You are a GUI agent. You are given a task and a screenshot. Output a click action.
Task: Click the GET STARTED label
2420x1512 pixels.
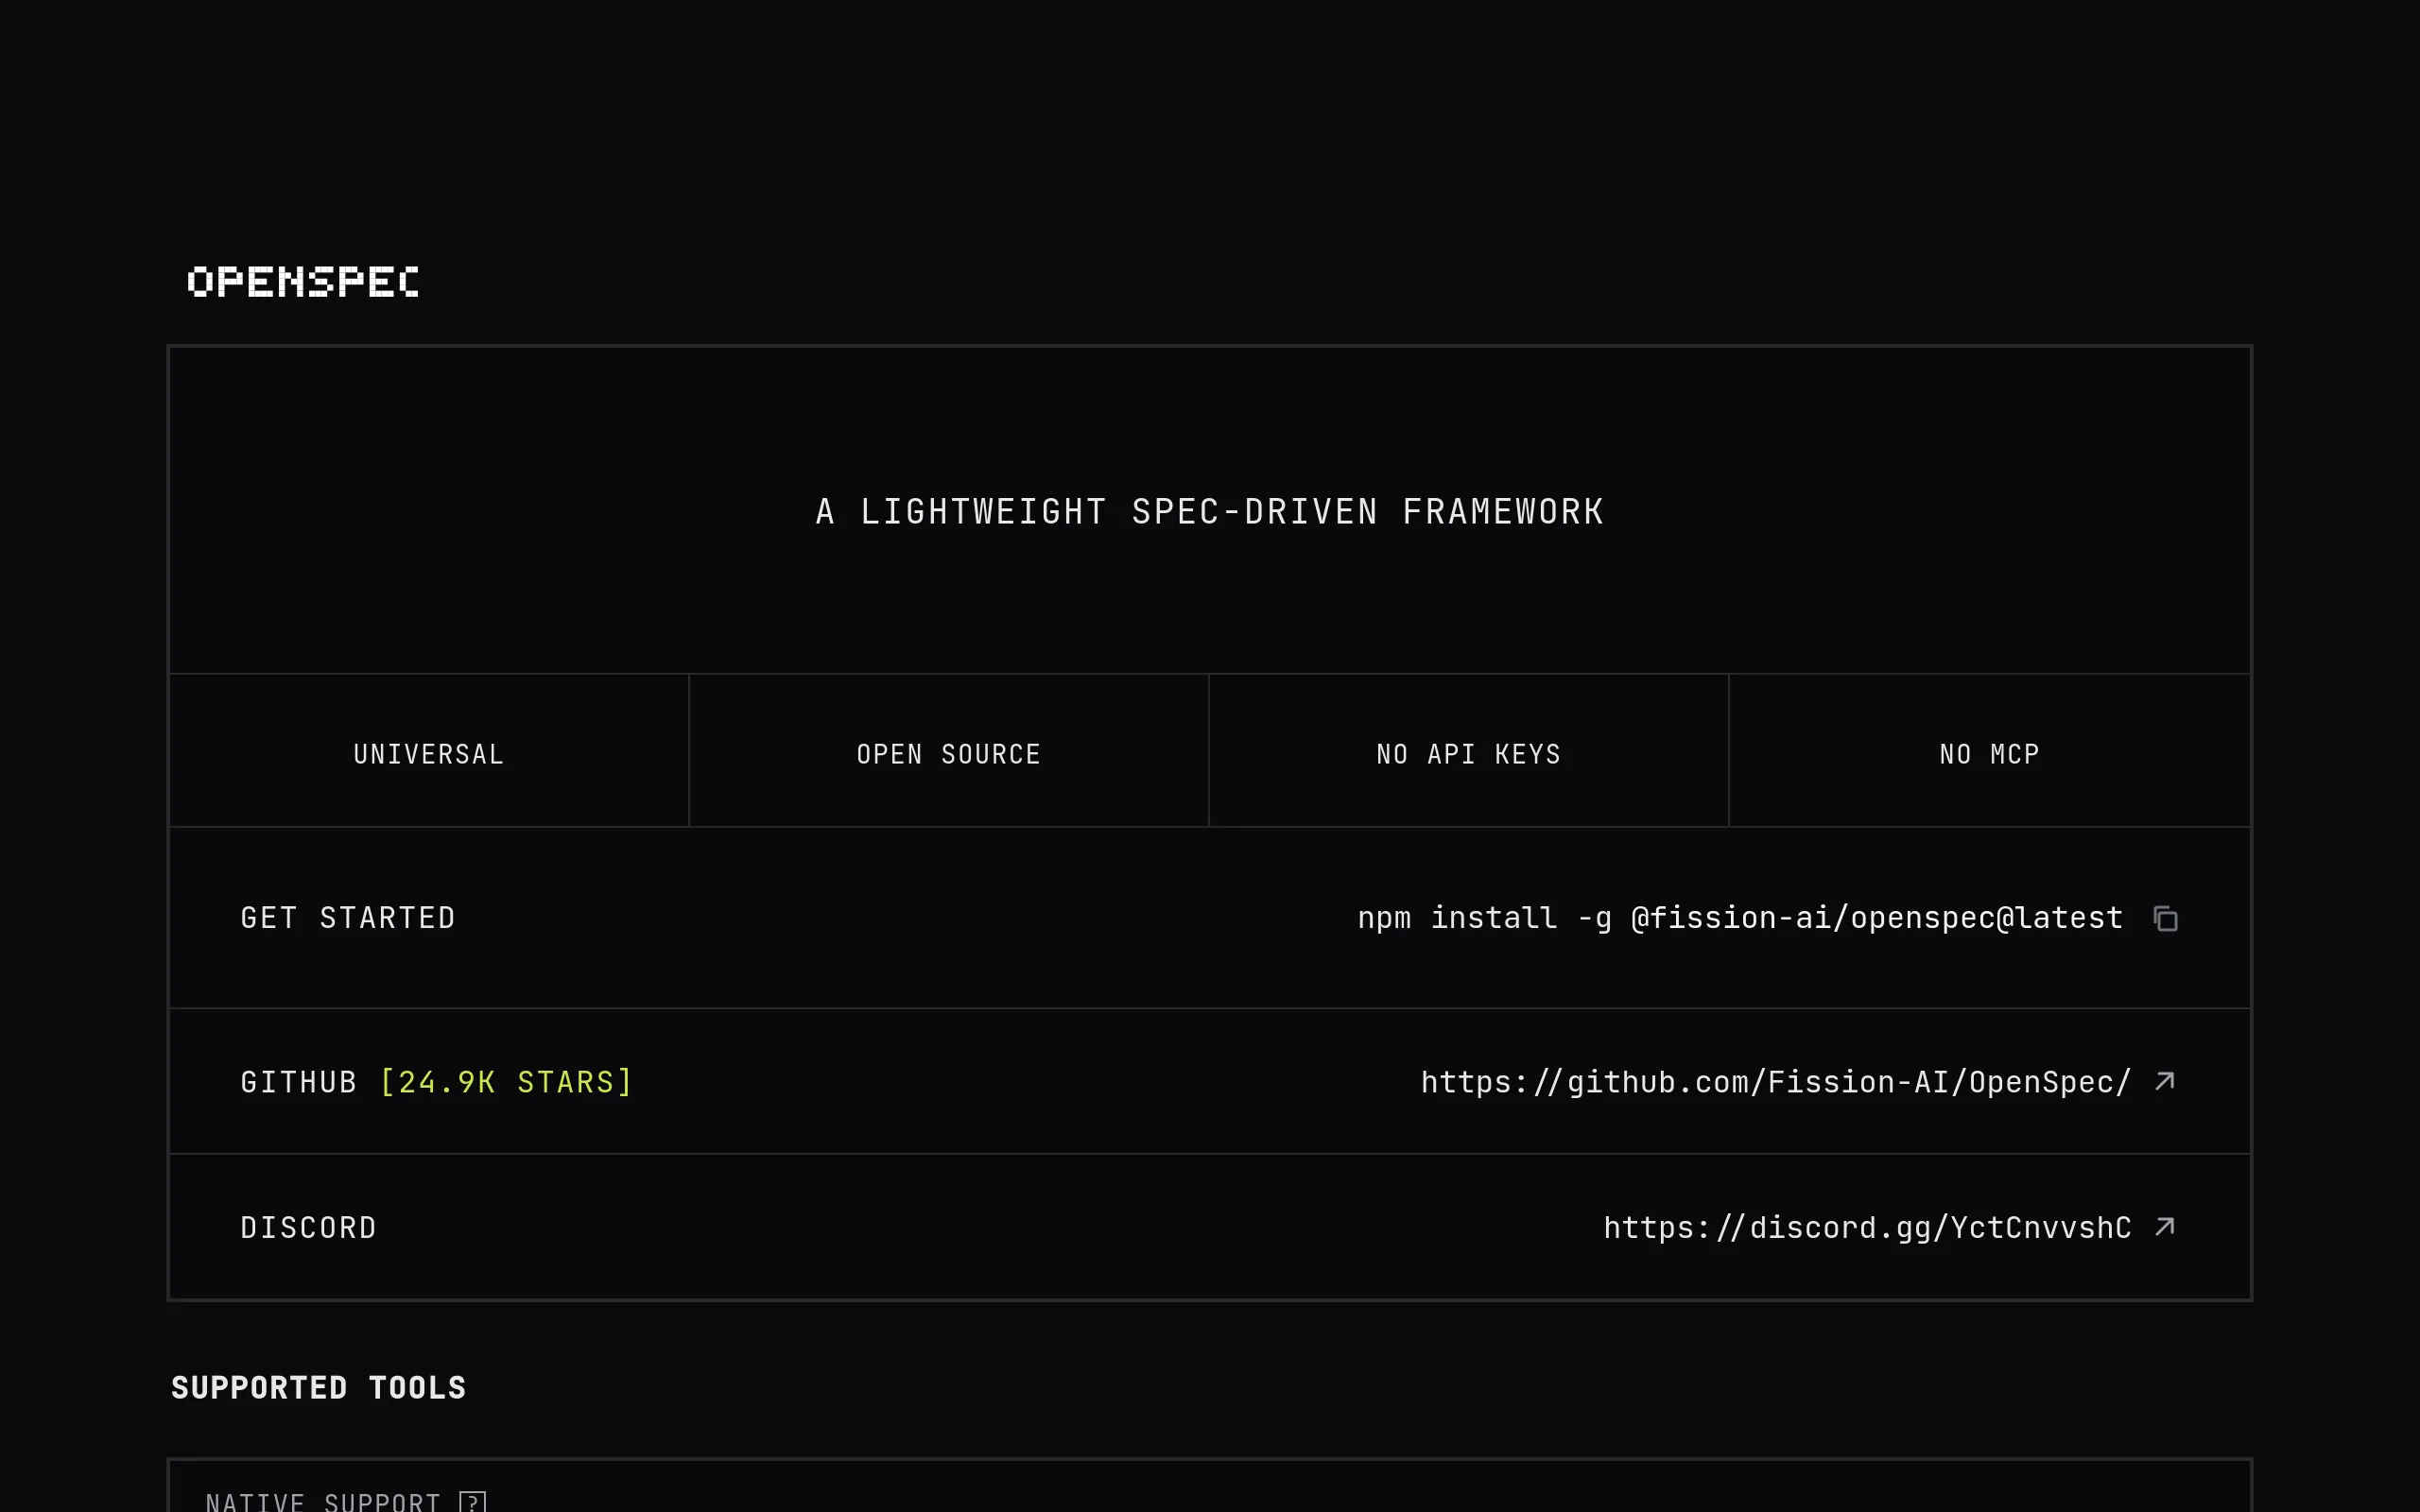click(348, 917)
